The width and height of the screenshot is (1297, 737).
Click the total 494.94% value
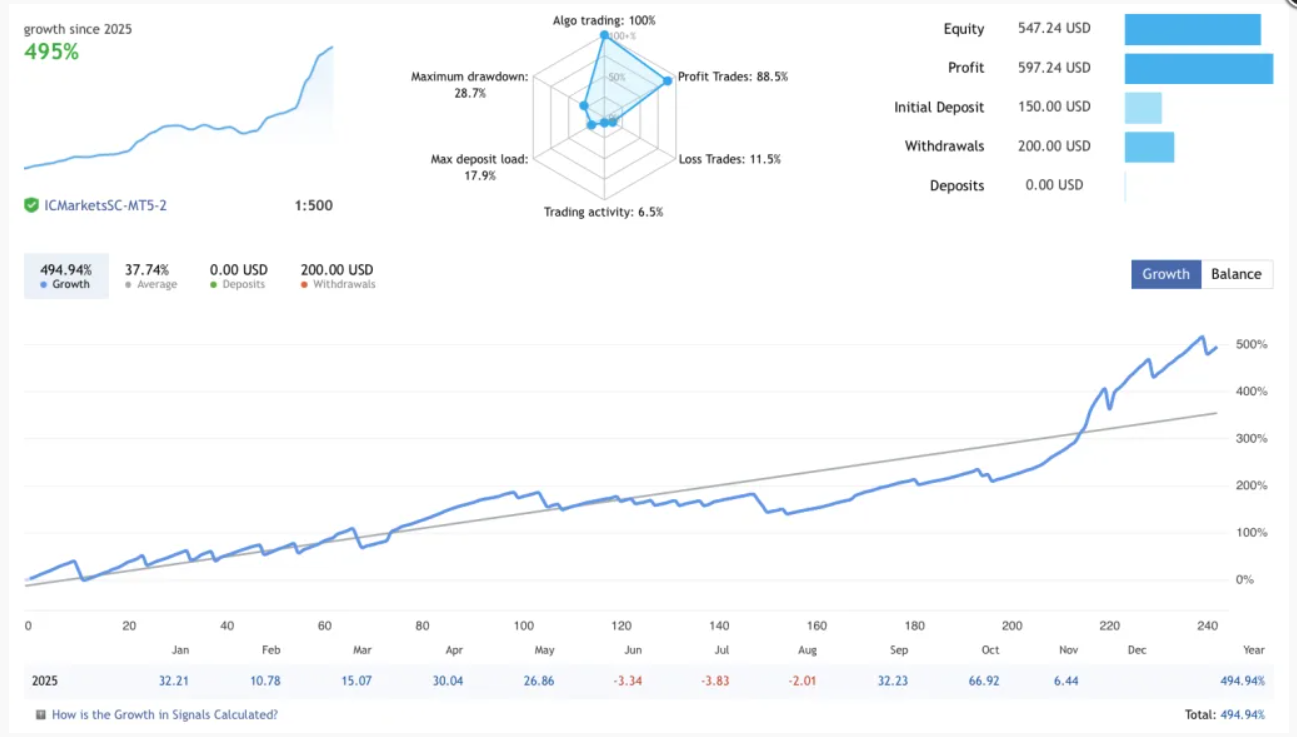pyautogui.click(x=1241, y=715)
